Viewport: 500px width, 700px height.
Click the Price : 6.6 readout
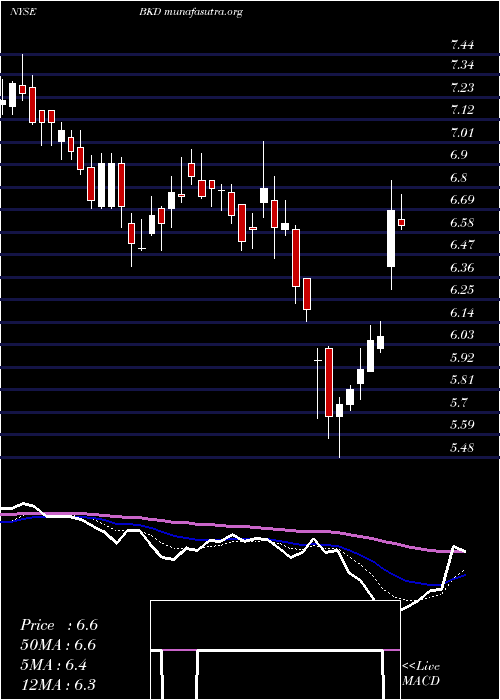(59, 625)
